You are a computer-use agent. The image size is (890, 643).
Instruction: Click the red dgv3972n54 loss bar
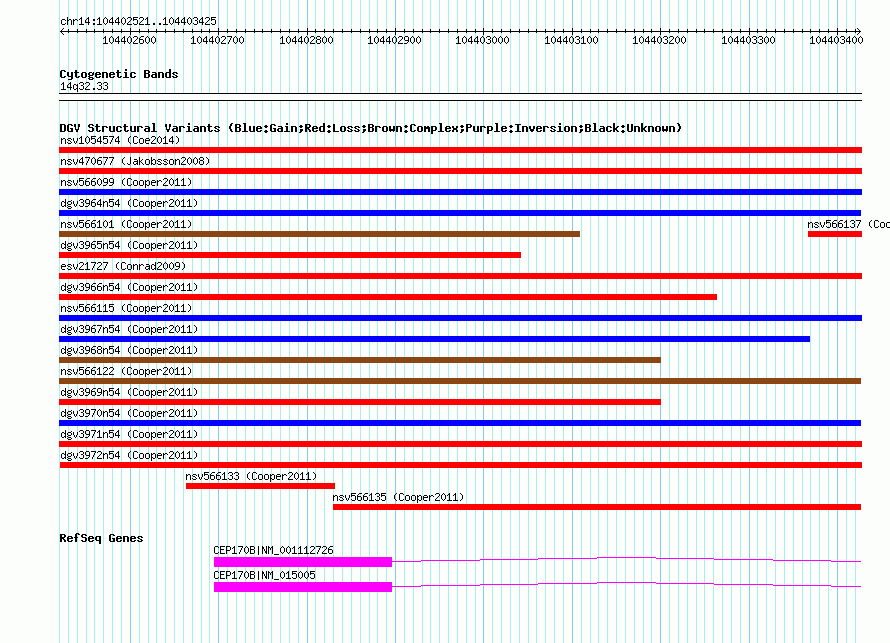(x=460, y=465)
